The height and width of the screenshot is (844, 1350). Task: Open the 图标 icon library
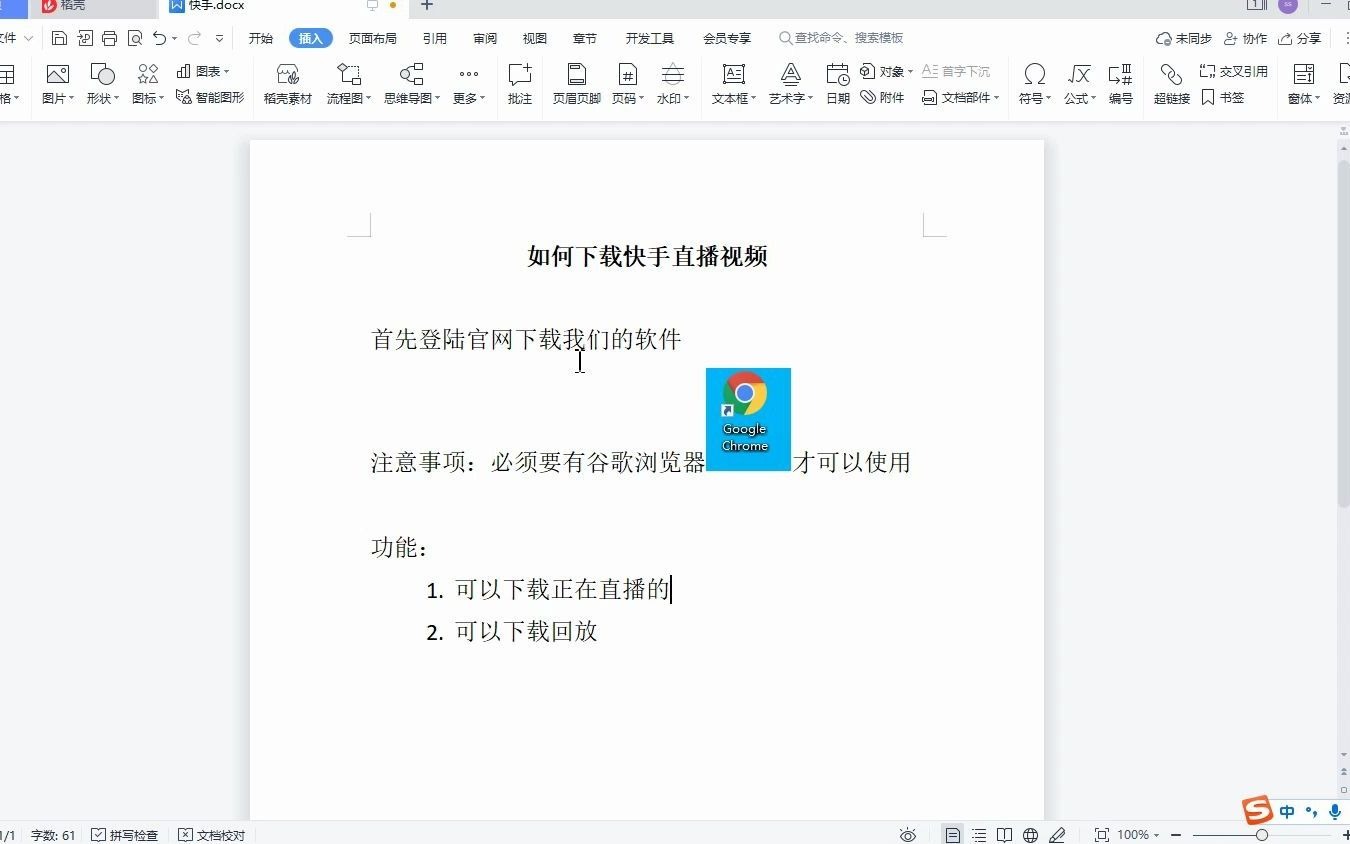tap(148, 85)
